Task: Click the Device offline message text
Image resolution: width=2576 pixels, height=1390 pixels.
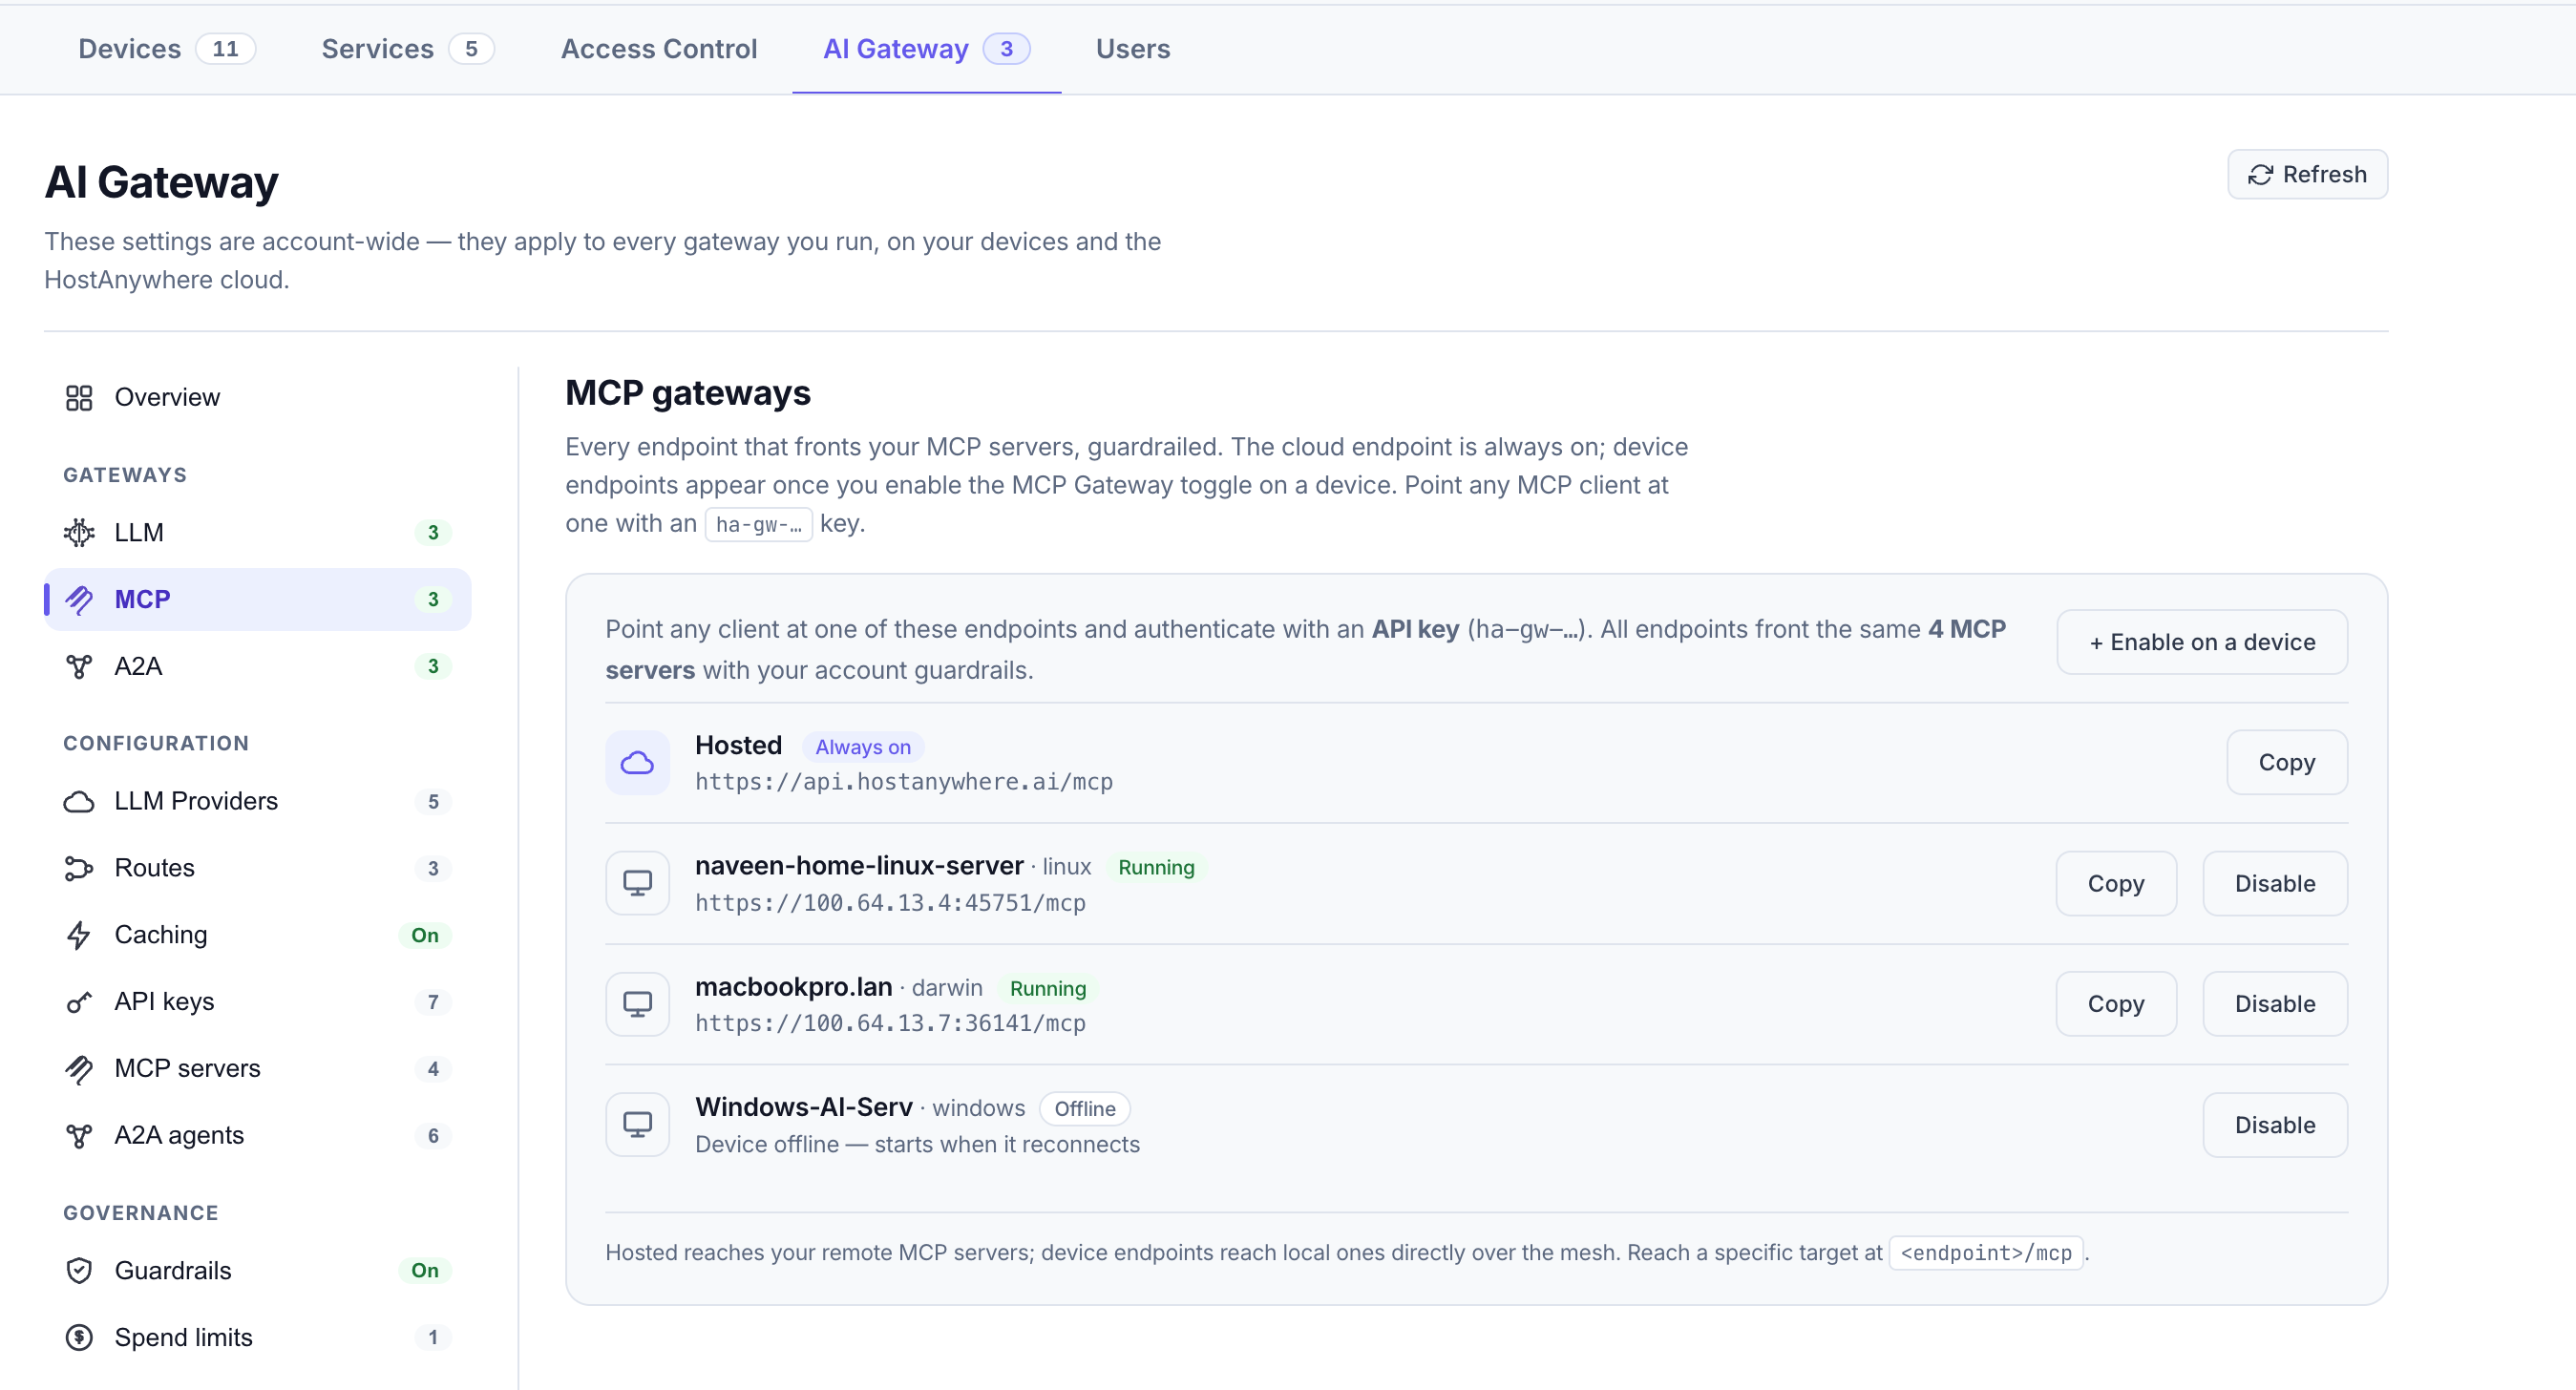Action: click(917, 1145)
